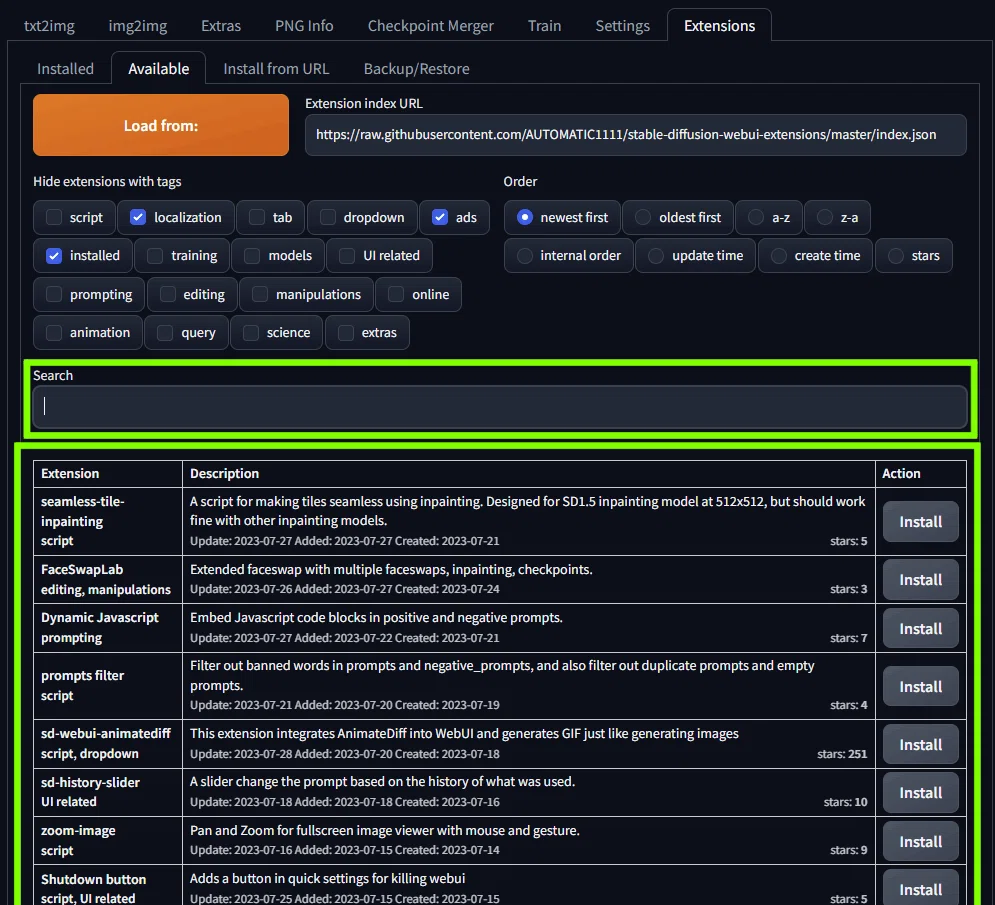Switch to the Installed sub-tab
This screenshot has width=995, height=905.
(x=65, y=69)
